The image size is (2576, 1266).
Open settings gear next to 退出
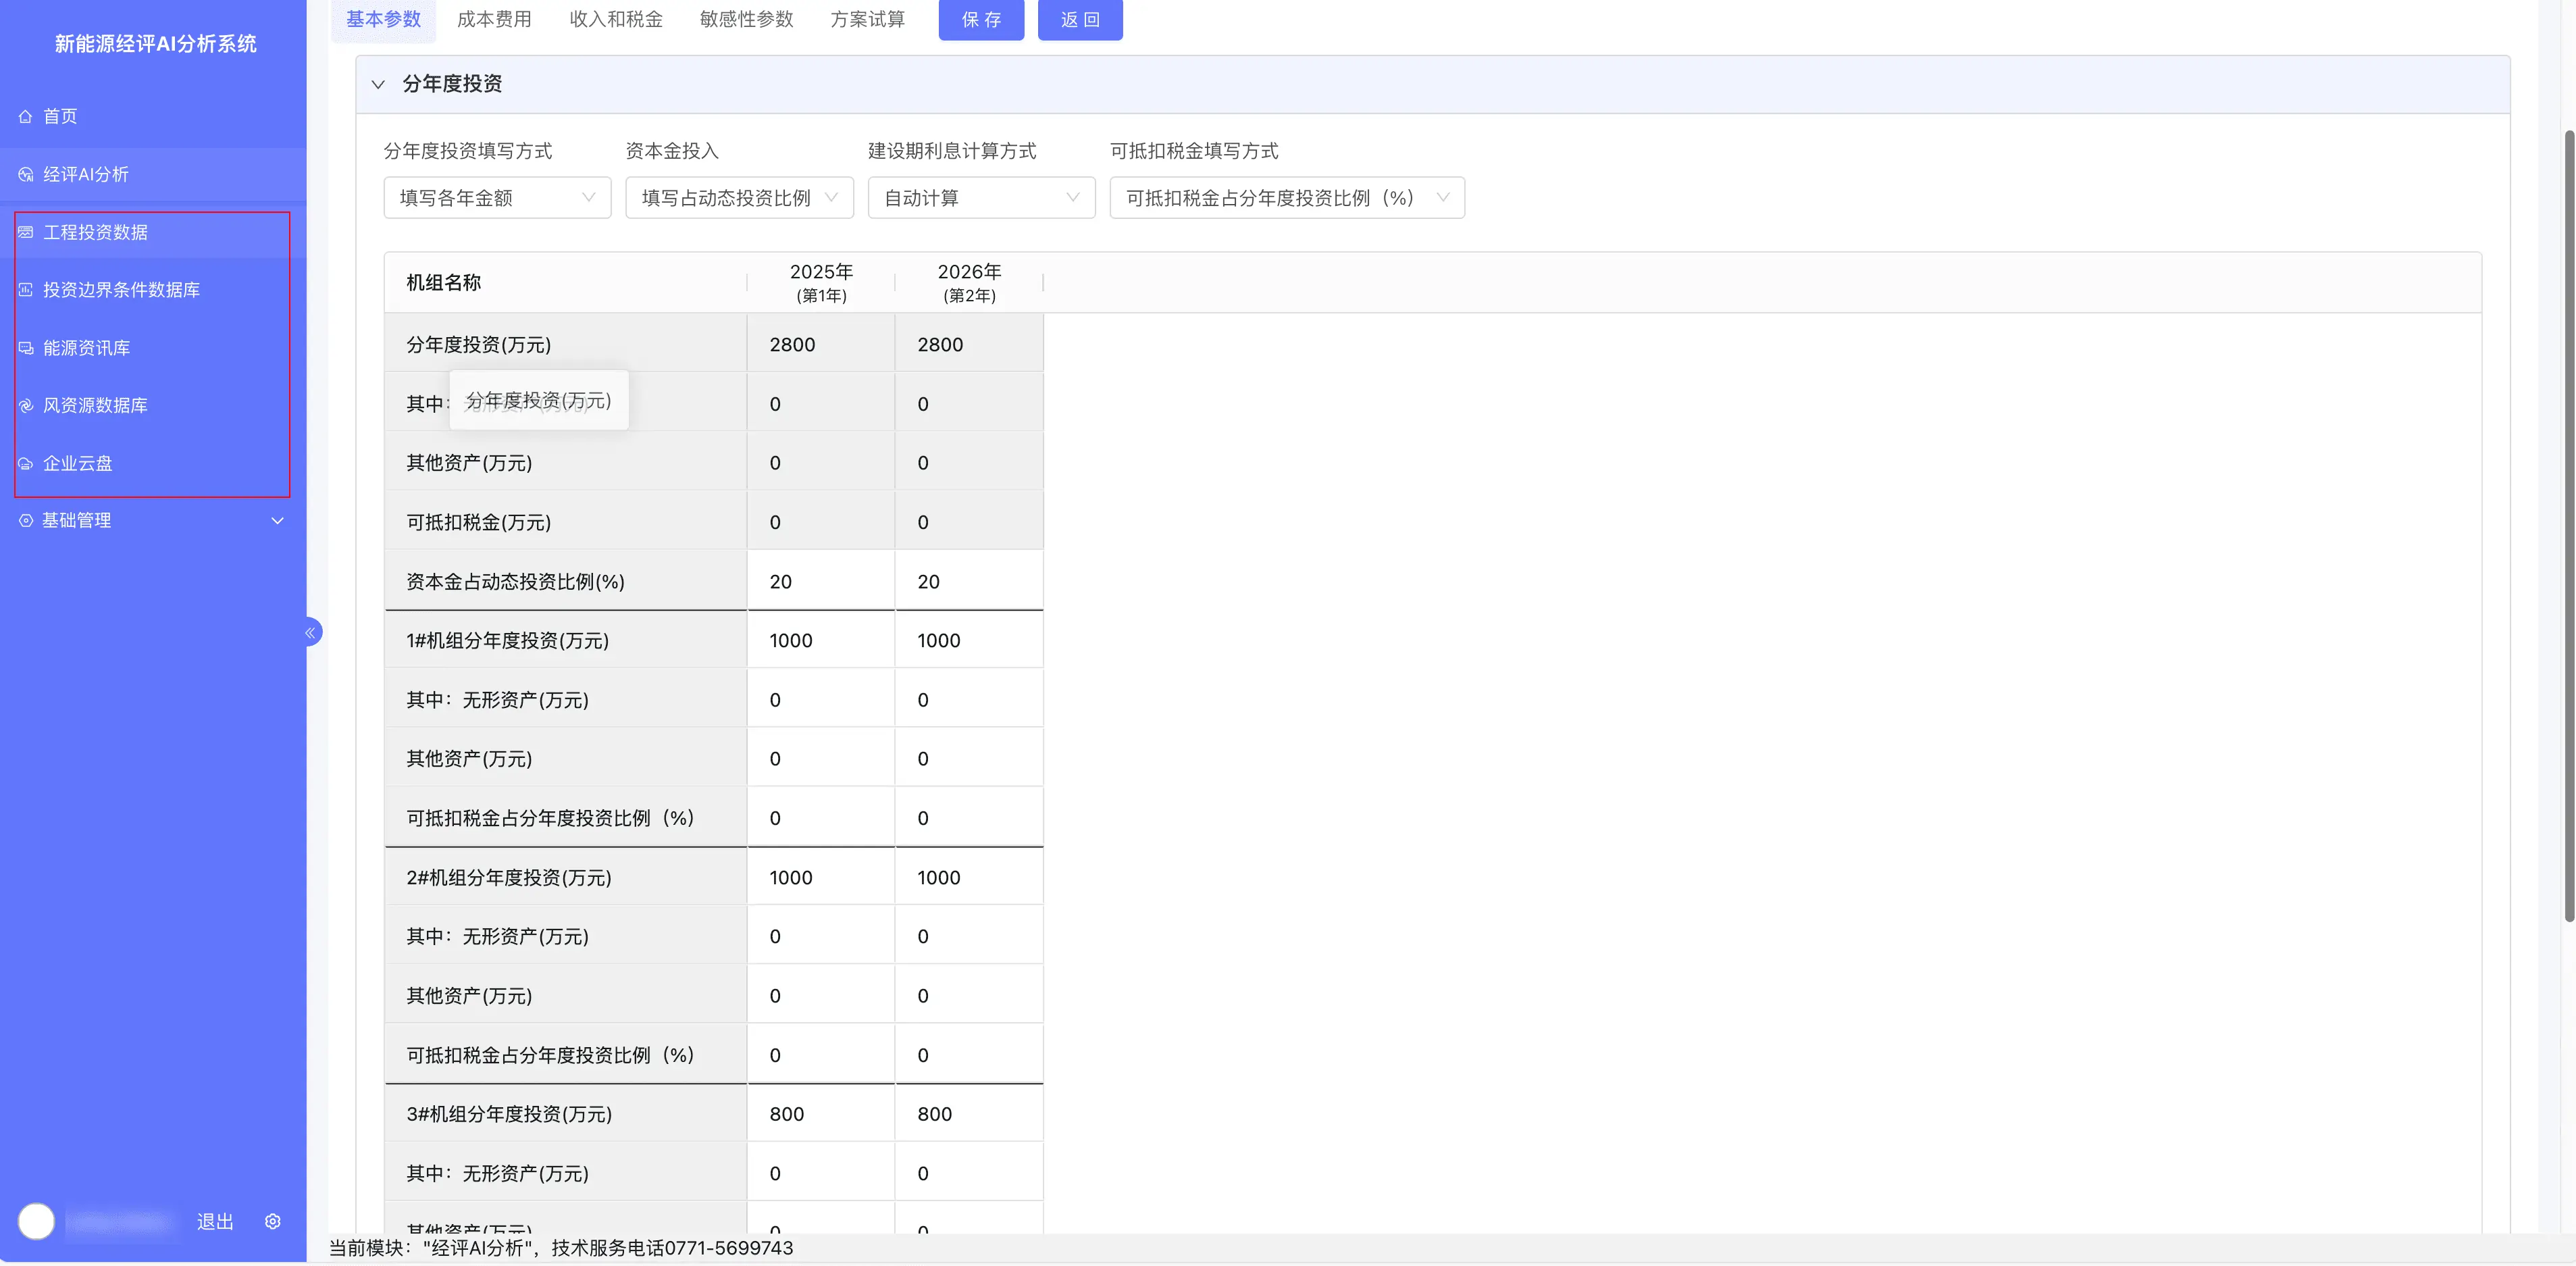tap(272, 1221)
